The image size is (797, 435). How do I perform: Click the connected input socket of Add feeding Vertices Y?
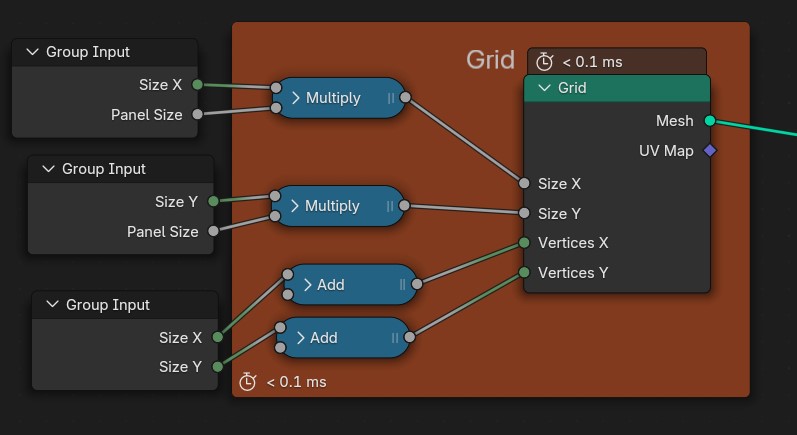[280, 327]
